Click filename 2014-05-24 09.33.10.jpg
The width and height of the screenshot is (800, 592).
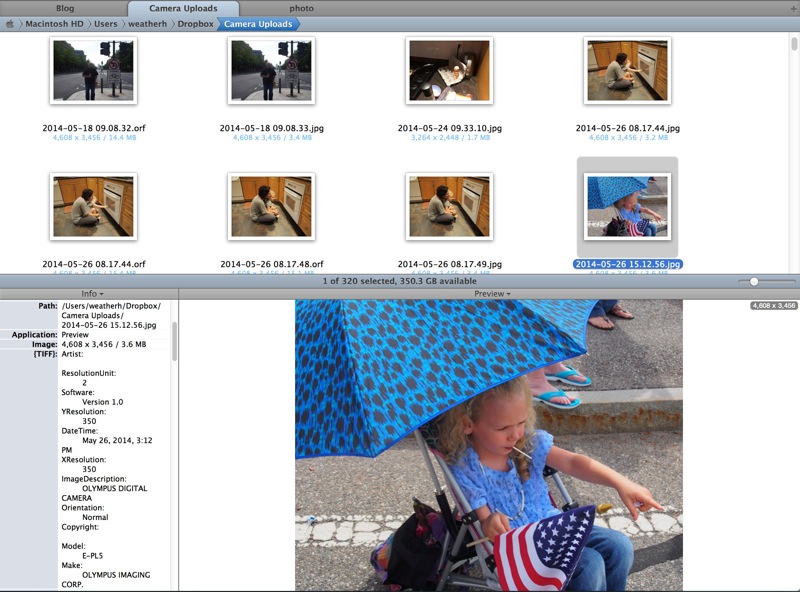(449, 128)
